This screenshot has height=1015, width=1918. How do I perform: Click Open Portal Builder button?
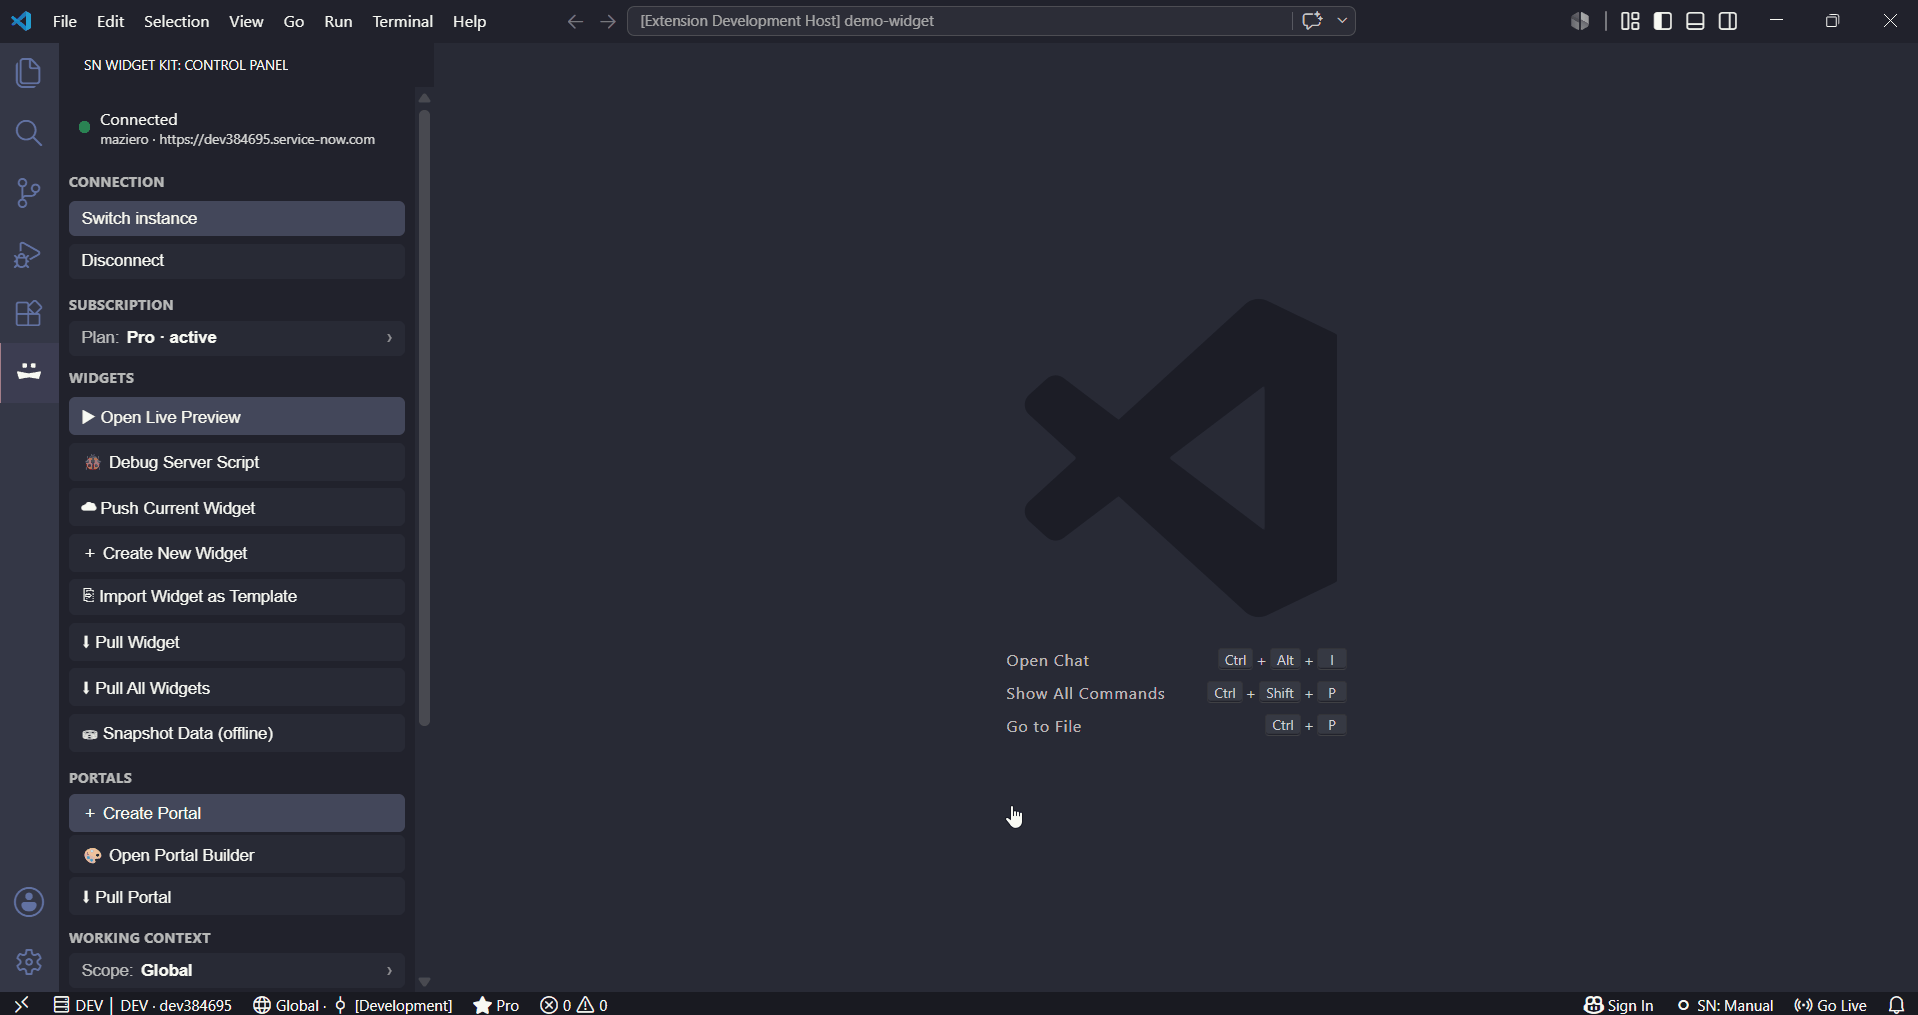(x=237, y=855)
